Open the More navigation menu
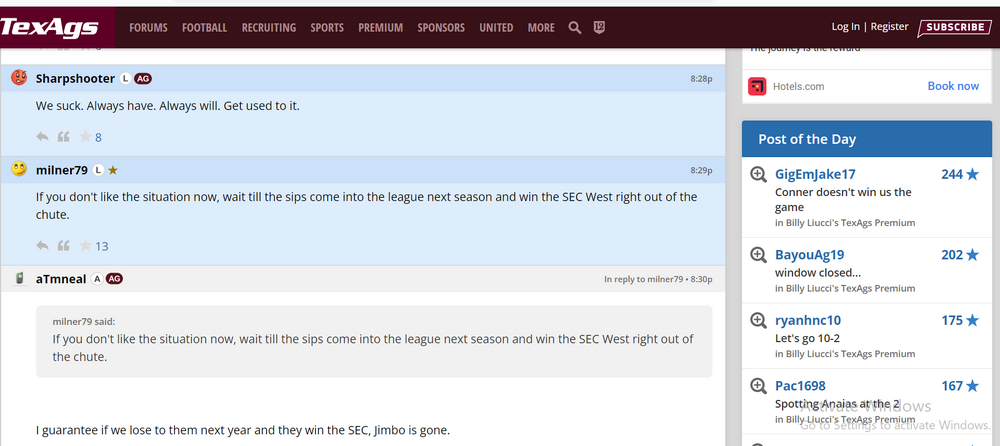 pyautogui.click(x=541, y=28)
